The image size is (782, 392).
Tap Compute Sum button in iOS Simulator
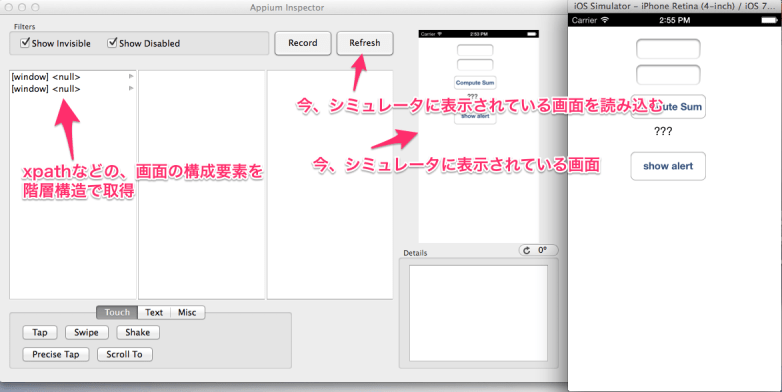(668, 107)
